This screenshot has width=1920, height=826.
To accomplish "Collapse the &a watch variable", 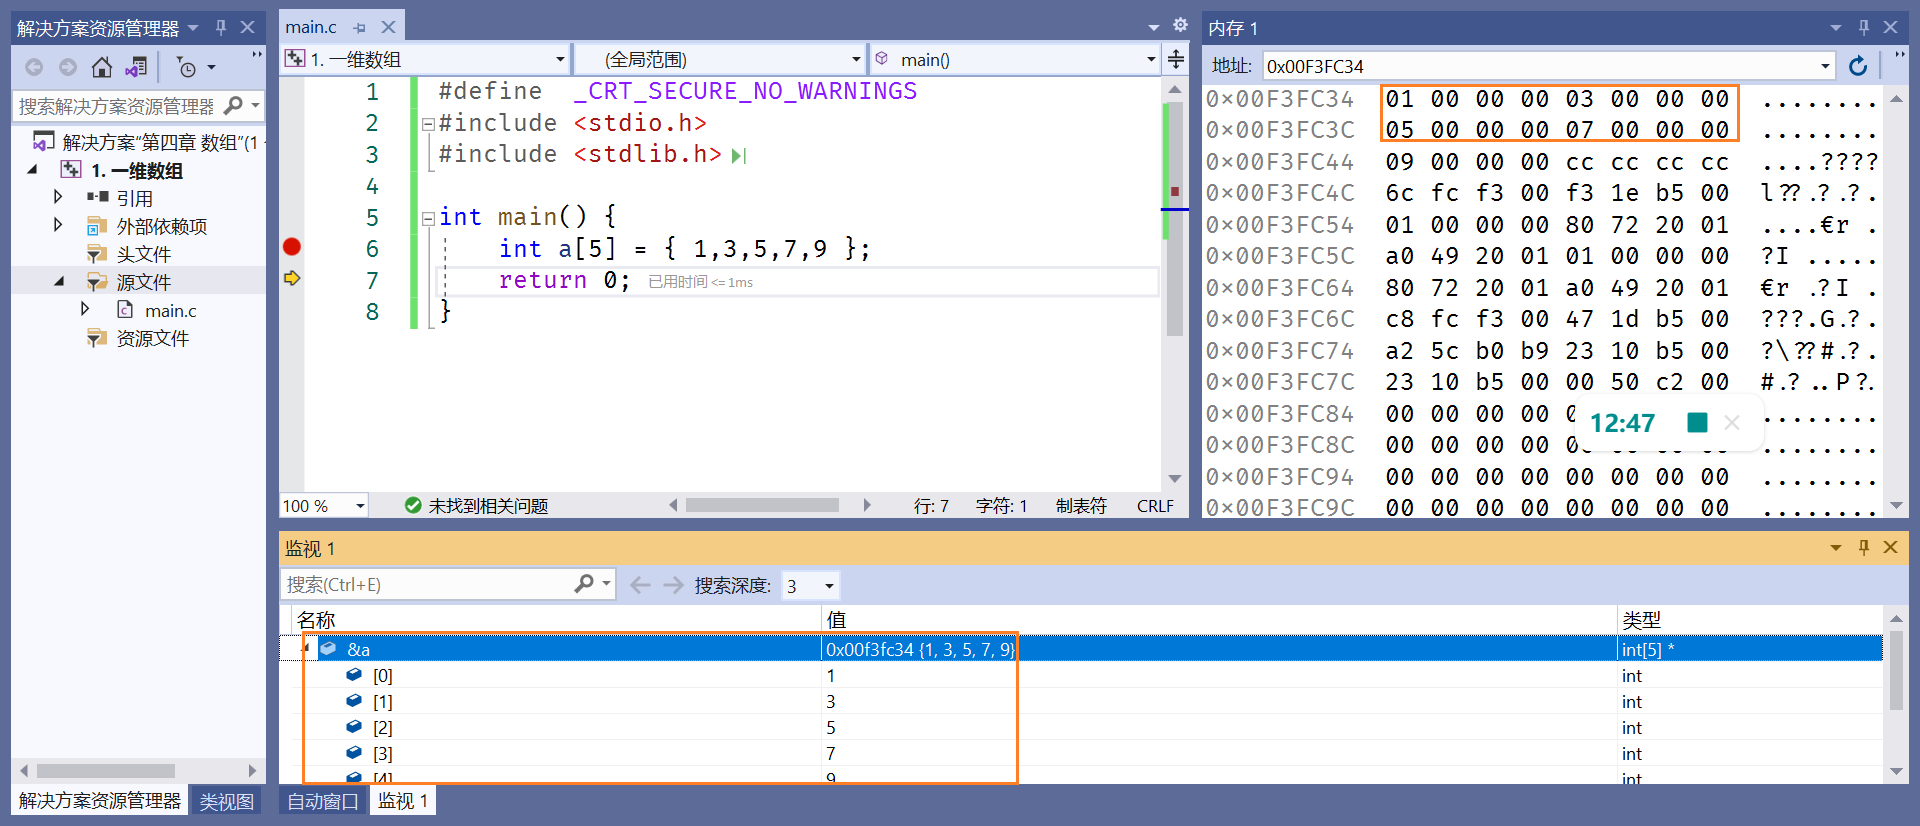I will point(306,648).
